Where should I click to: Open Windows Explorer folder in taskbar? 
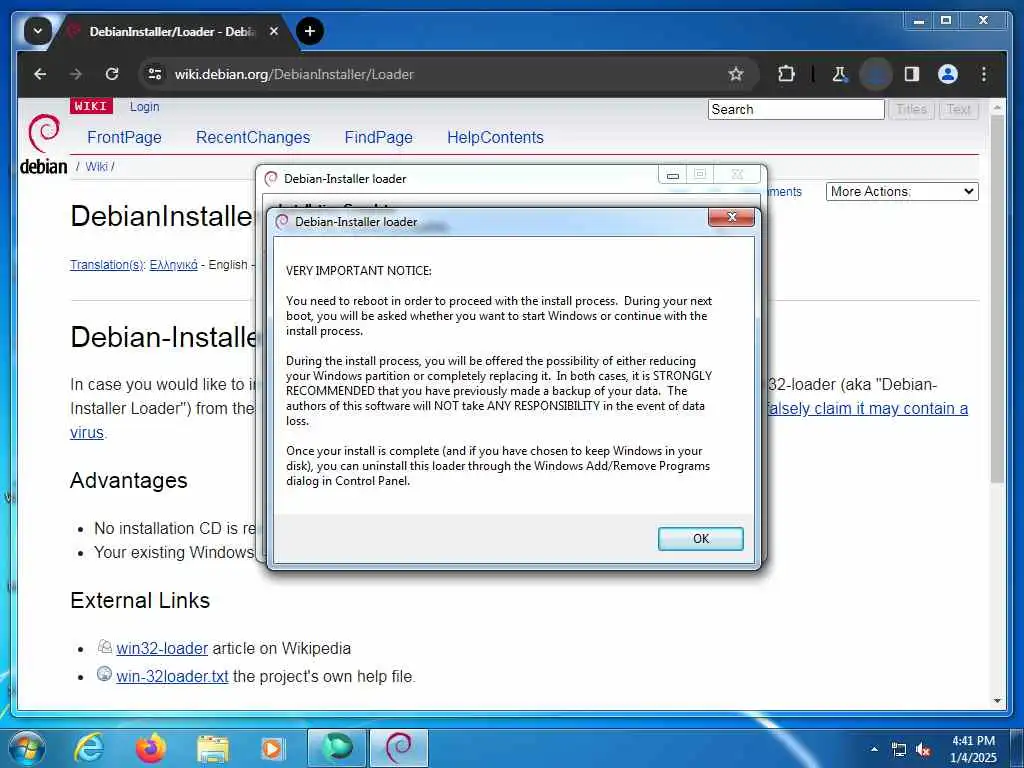[x=213, y=749]
